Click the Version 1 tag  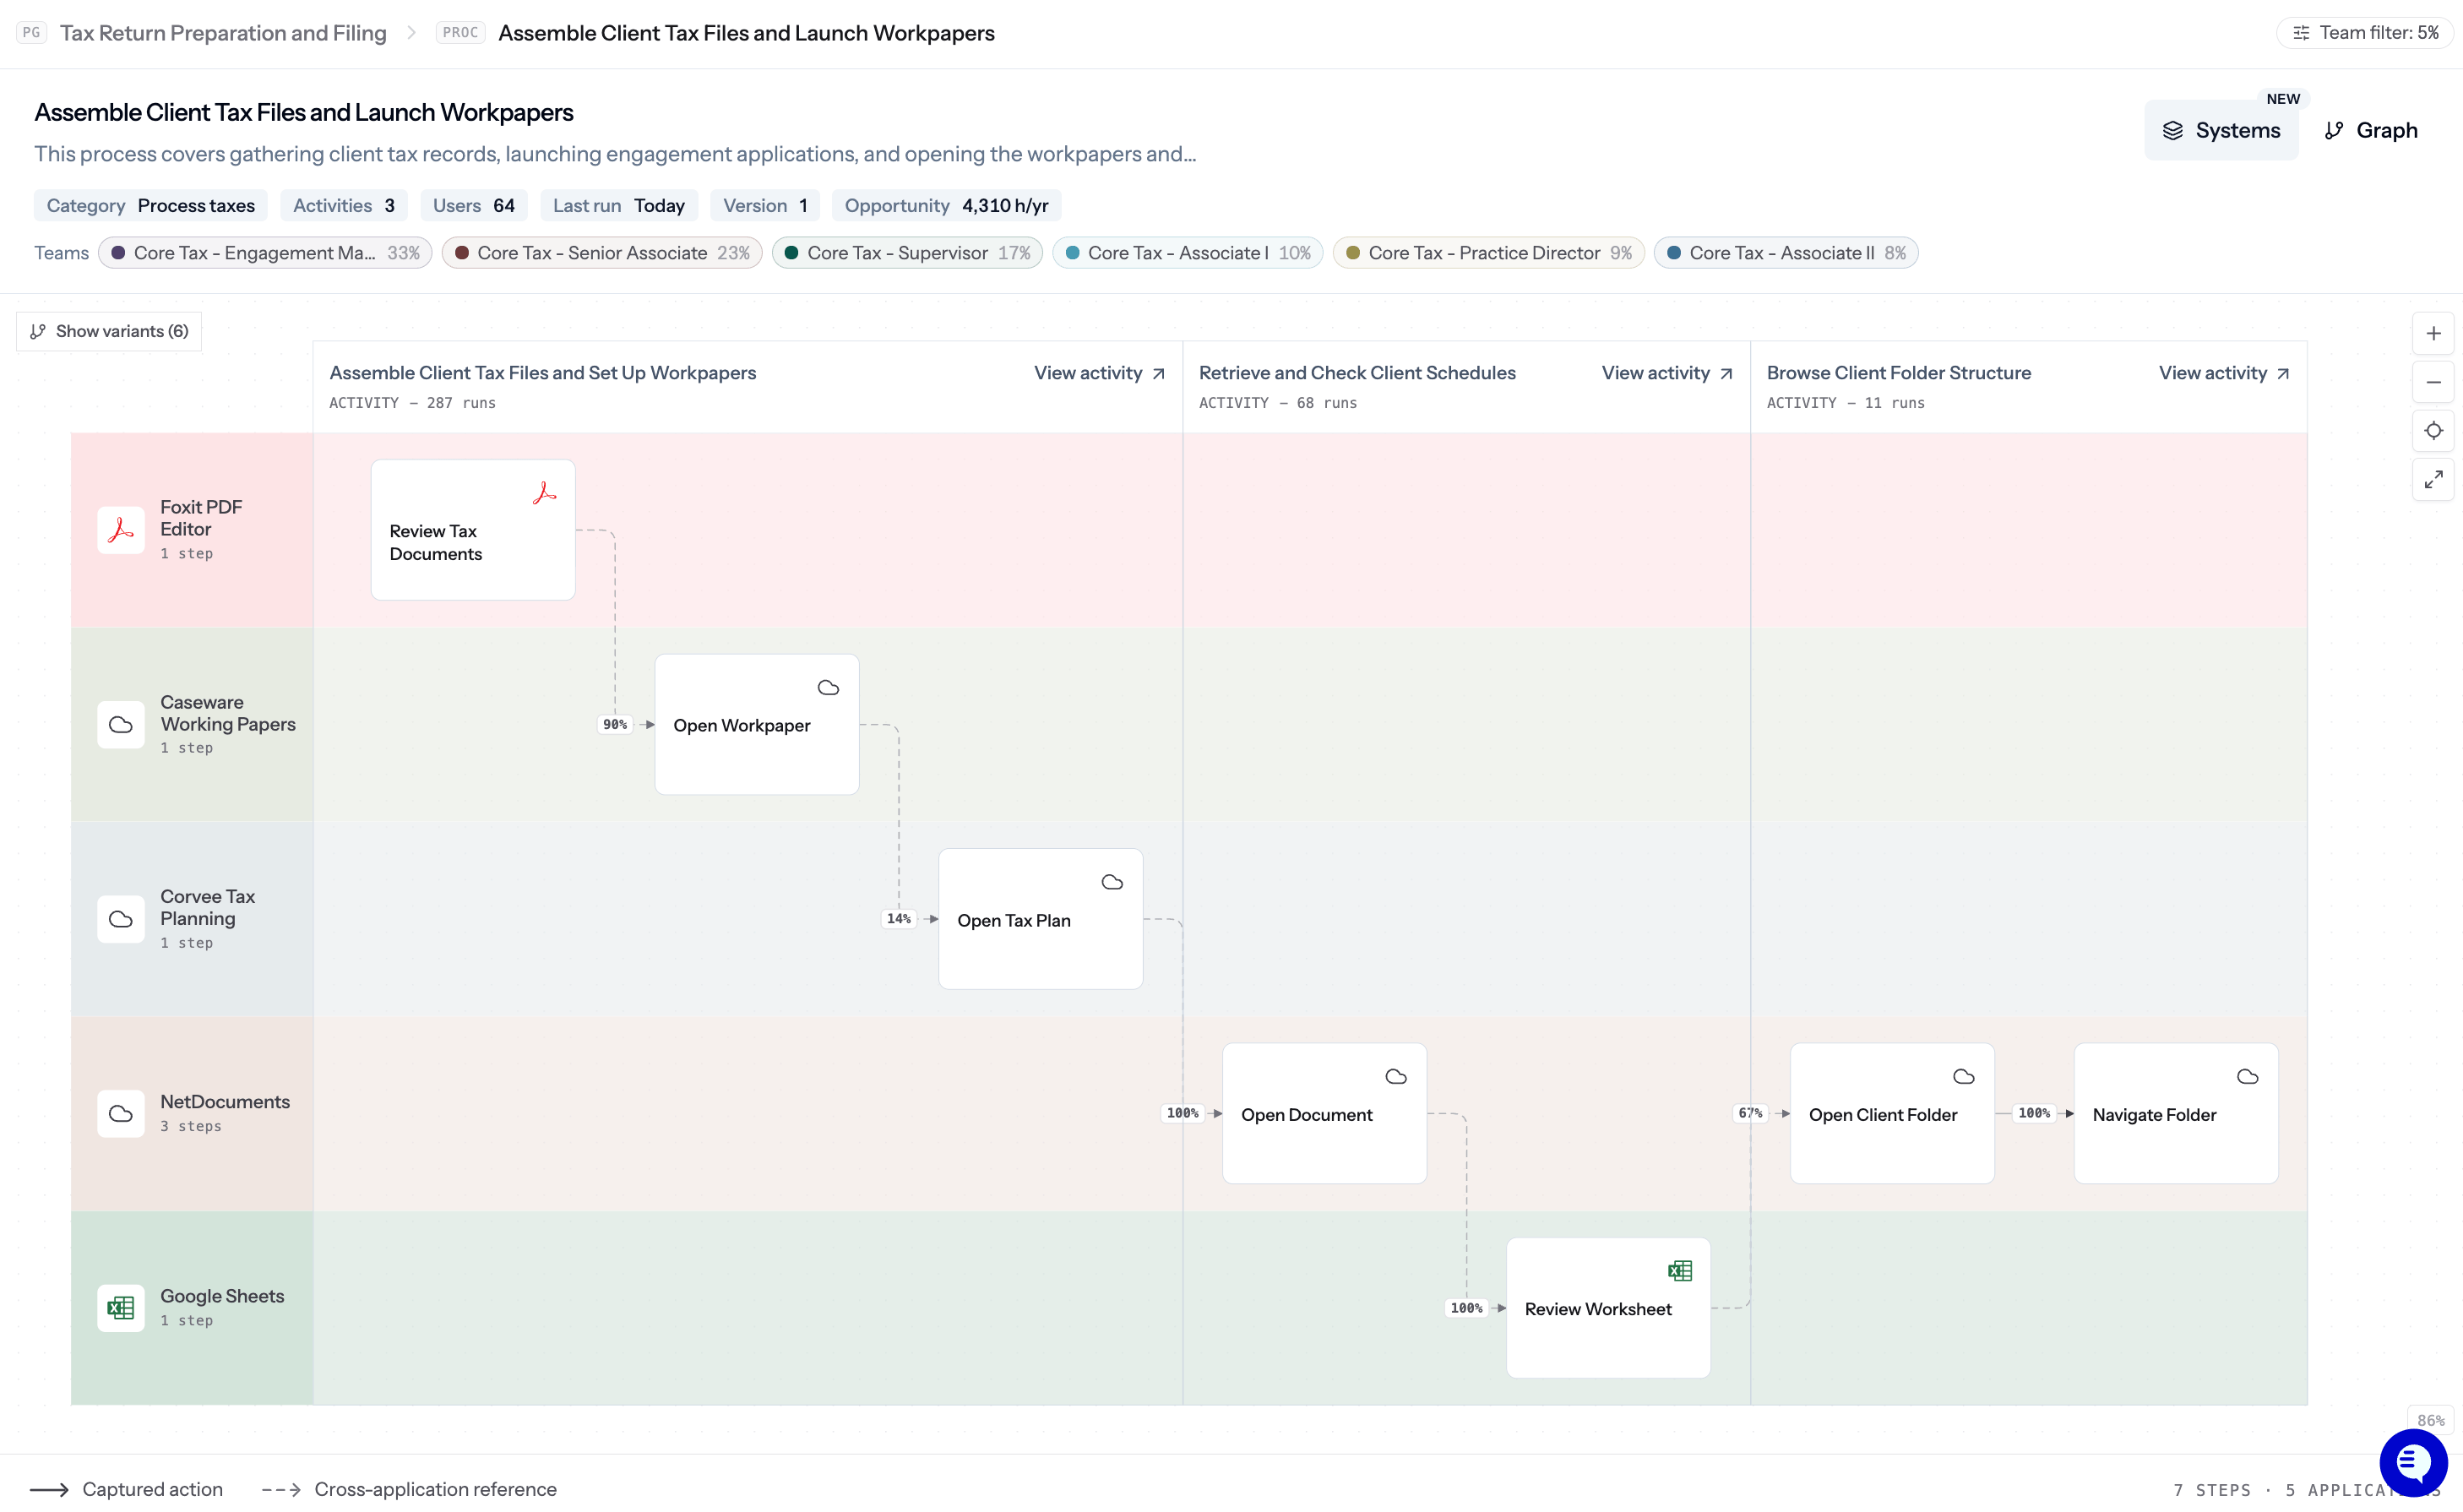765,205
